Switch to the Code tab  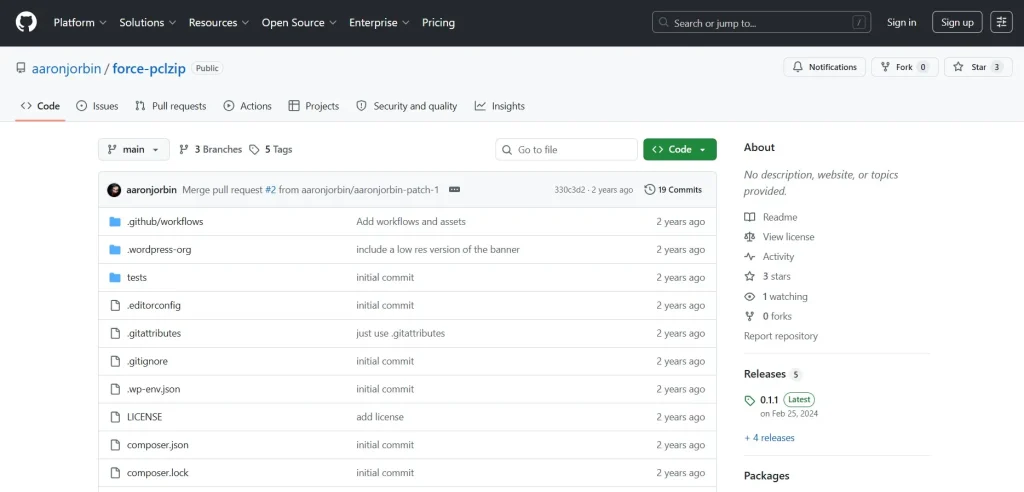40,106
